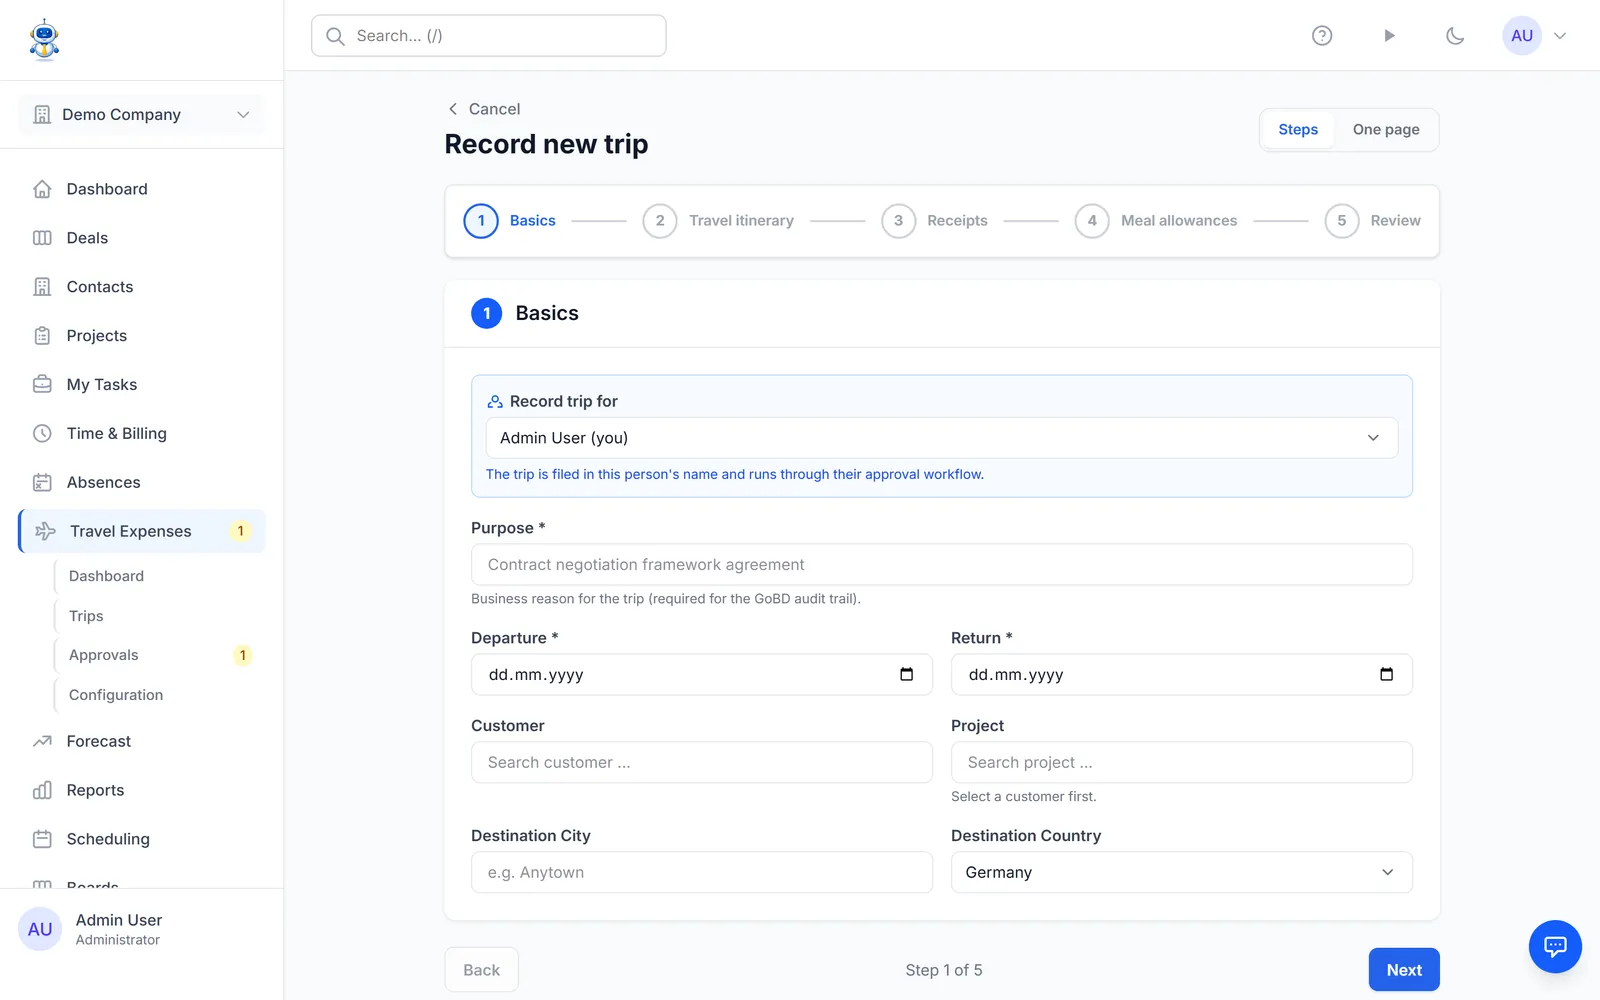Click the Return date field
The width and height of the screenshot is (1600, 1000).
point(1182,675)
